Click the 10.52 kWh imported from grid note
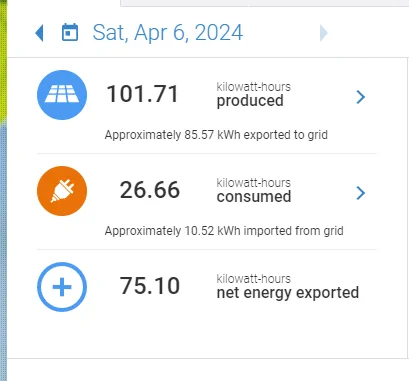The width and height of the screenshot is (409, 381). coord(224,231)
